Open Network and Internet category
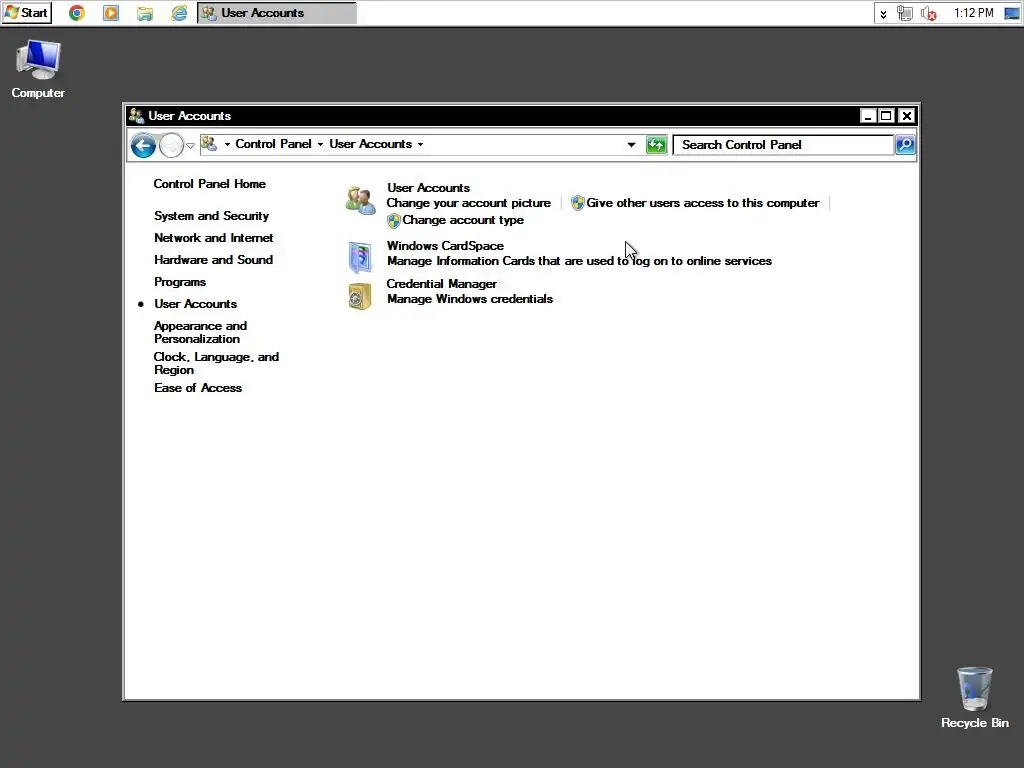The image size is (1024, 768). point(214,238)
